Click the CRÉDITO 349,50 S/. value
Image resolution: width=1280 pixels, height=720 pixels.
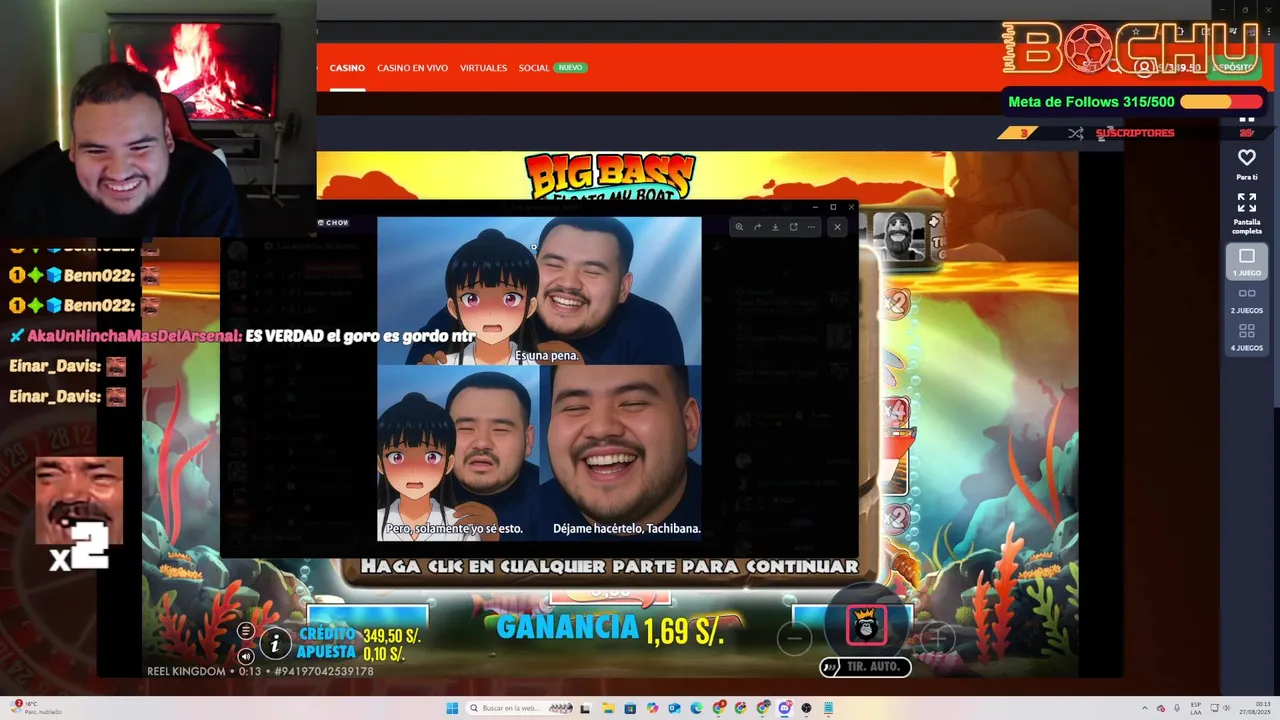[391, 636]
